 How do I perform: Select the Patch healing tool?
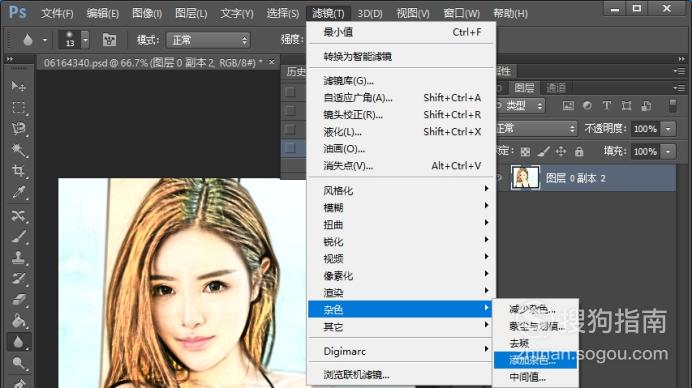18,215
